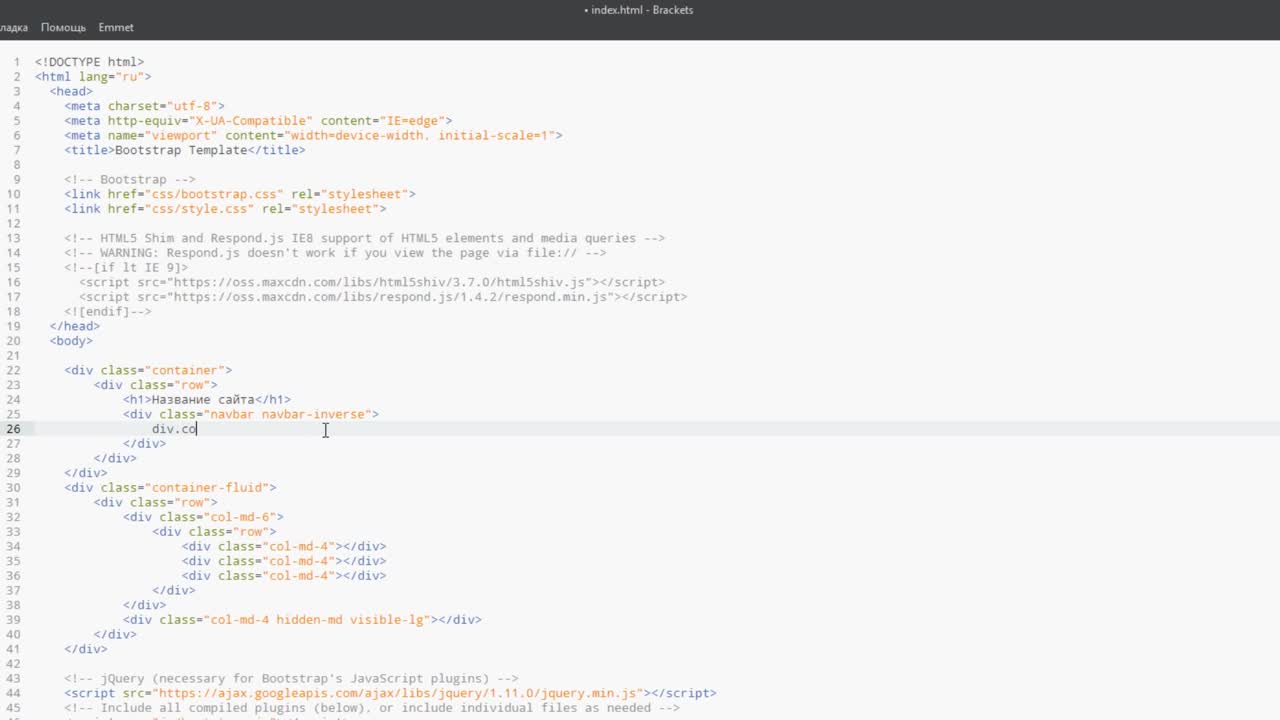Click the "viewport" name value
Viewport: 1280px width, 720px height.
tap(181, 135)
